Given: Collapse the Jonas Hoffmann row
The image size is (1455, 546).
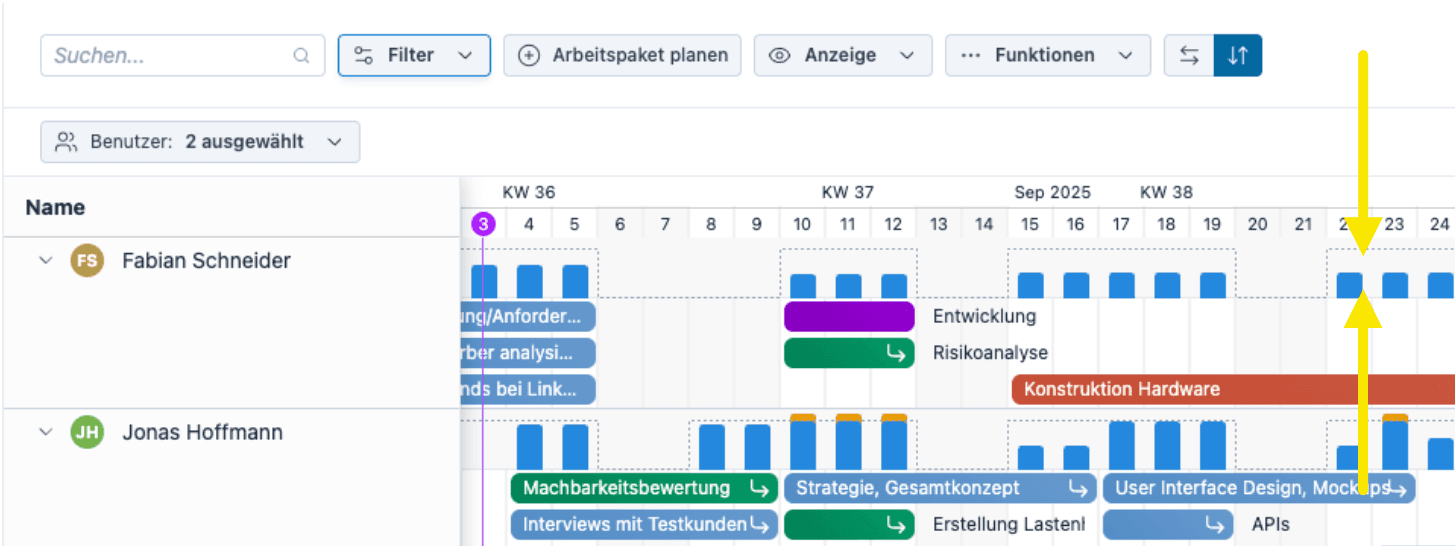Looking at the screenshot, I should (45, 433).
